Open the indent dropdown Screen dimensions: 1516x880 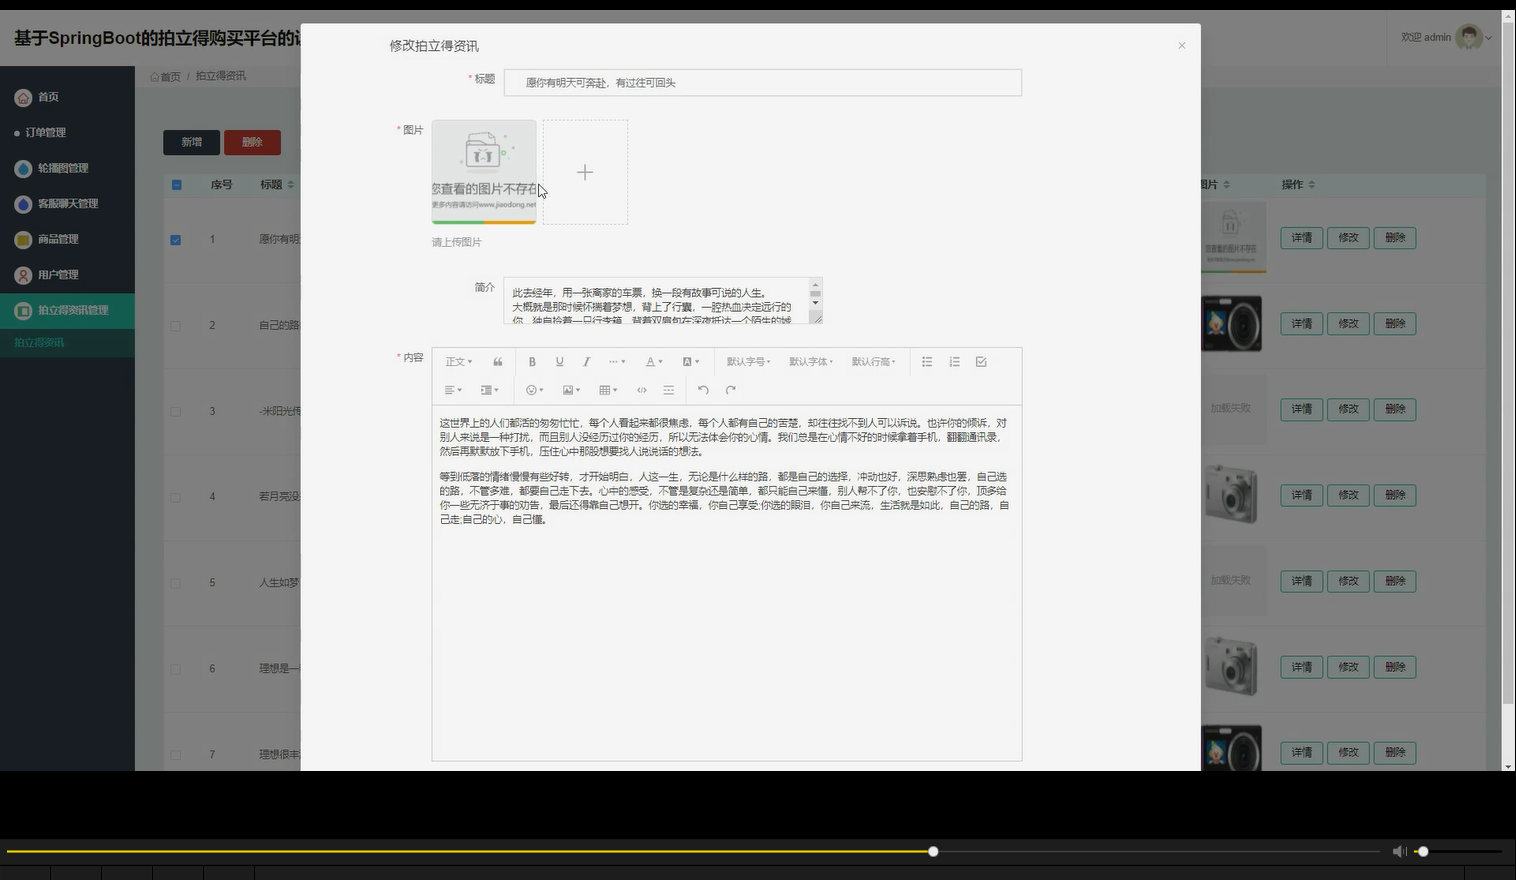[490, 390]
